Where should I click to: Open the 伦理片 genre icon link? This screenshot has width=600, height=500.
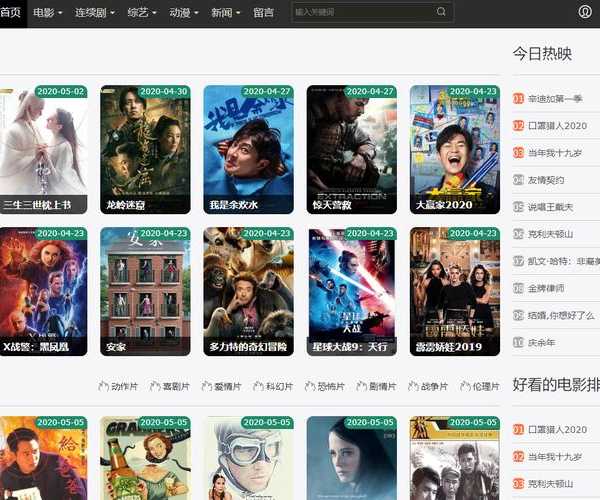pos(479,385)
